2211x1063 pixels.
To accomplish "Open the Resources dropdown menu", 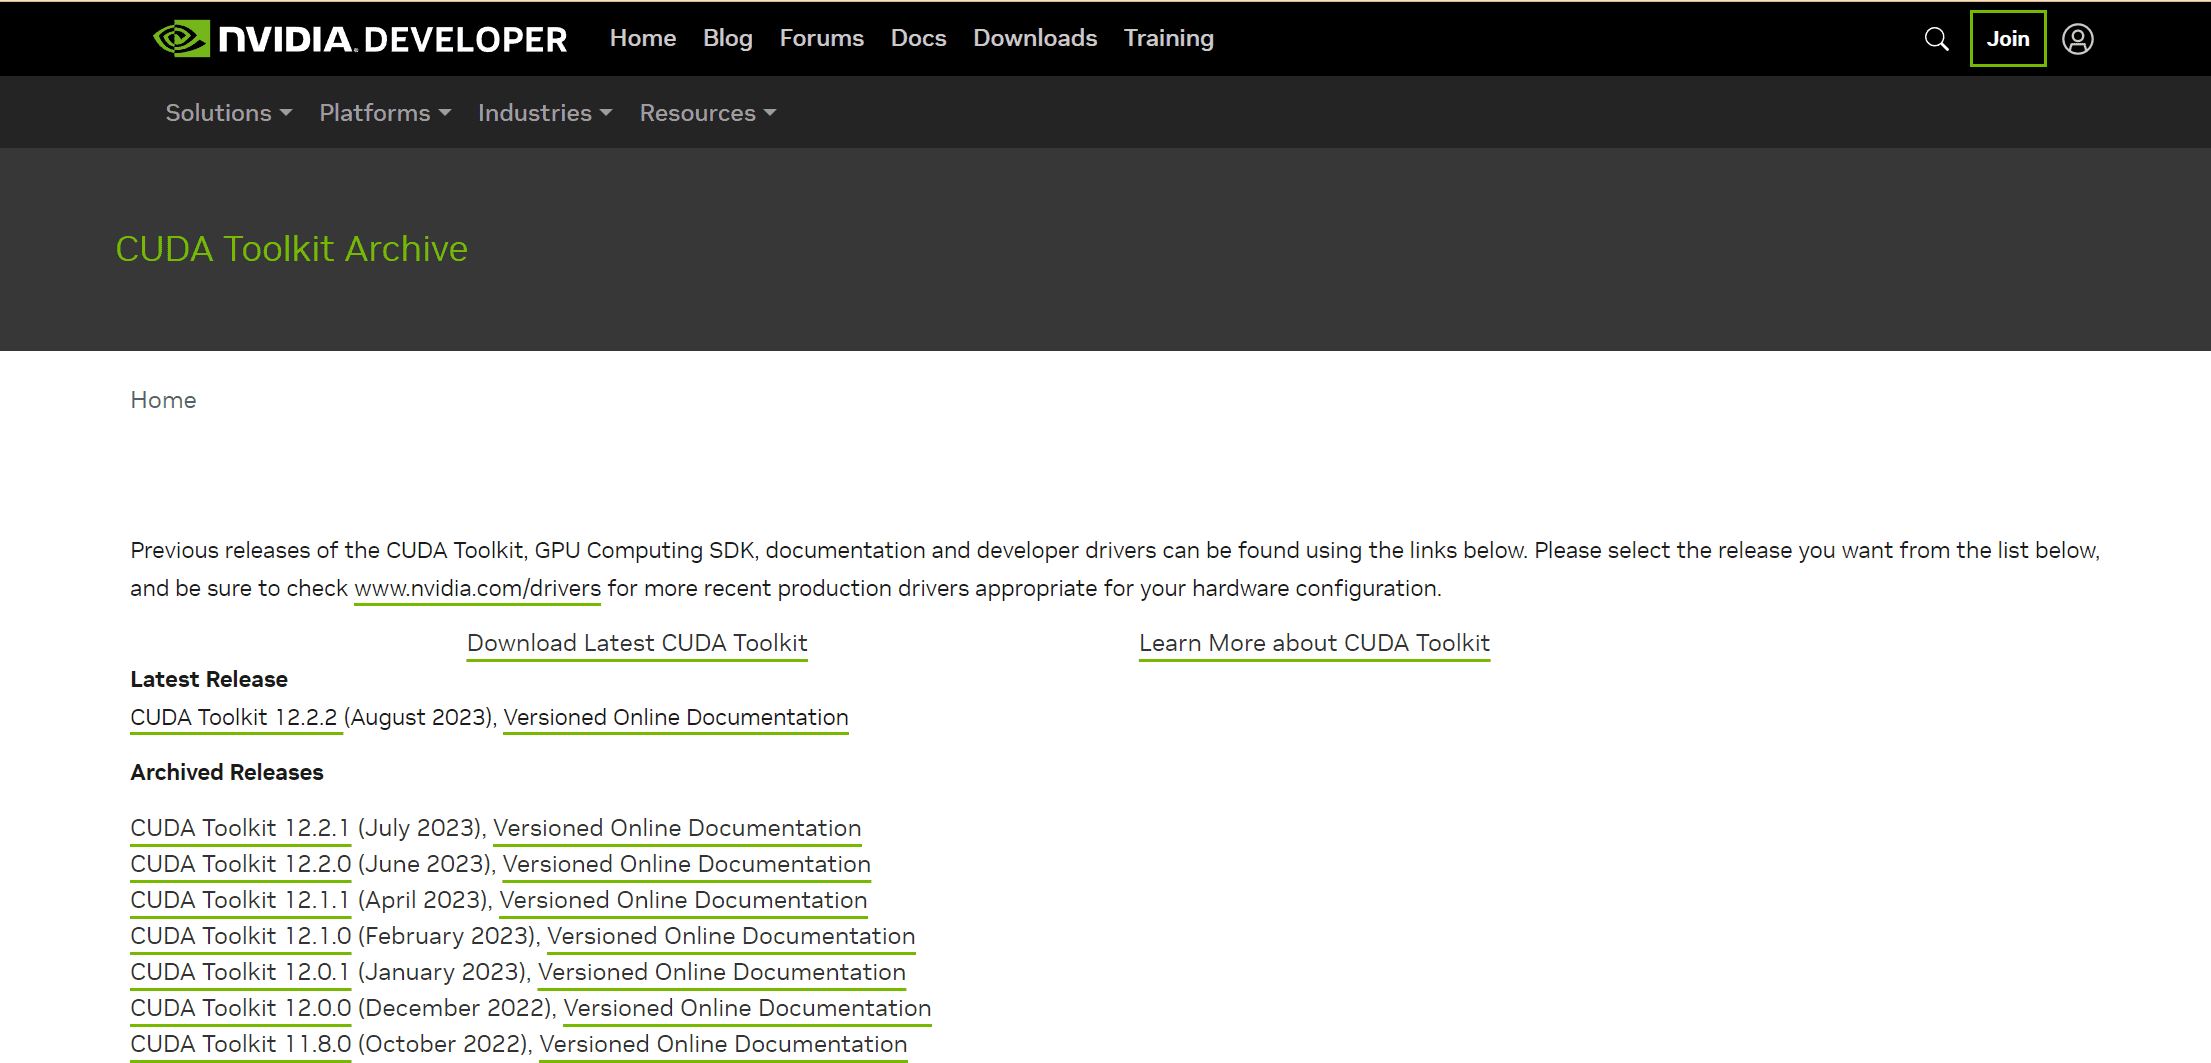I will coord(707,113).
